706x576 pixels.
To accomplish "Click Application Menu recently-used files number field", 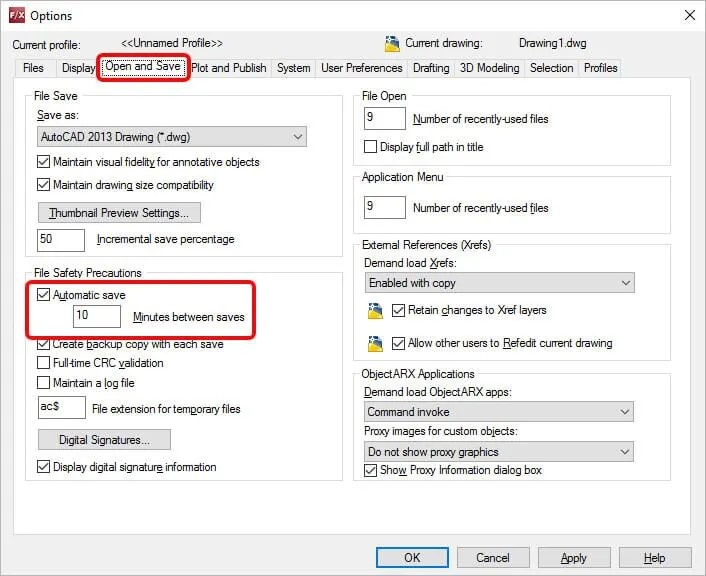I will tap(385, 207).
